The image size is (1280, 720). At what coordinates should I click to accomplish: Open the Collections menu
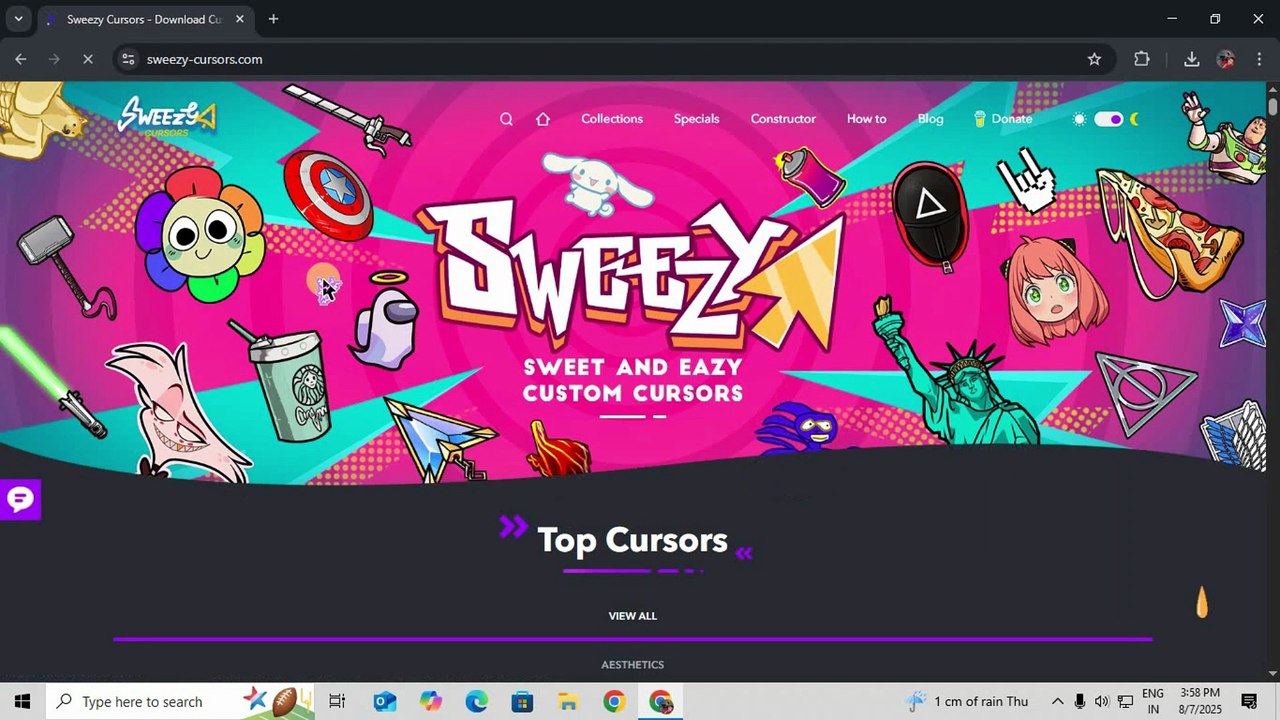point(612,119)
